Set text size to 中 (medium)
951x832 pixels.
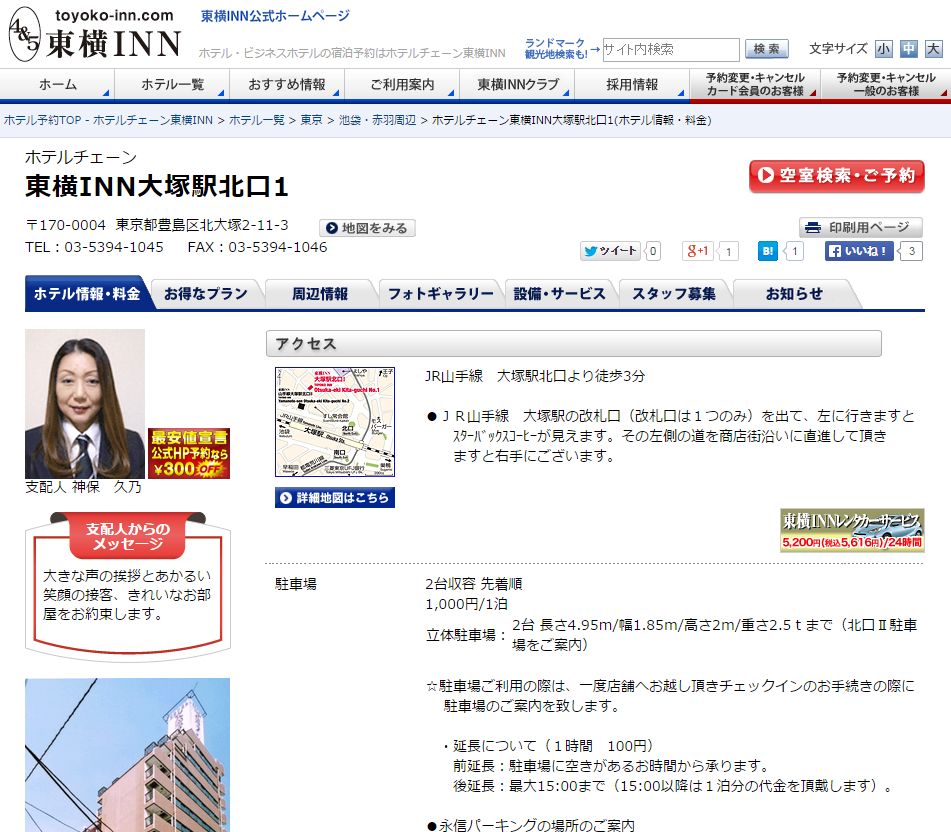(909, 49)
